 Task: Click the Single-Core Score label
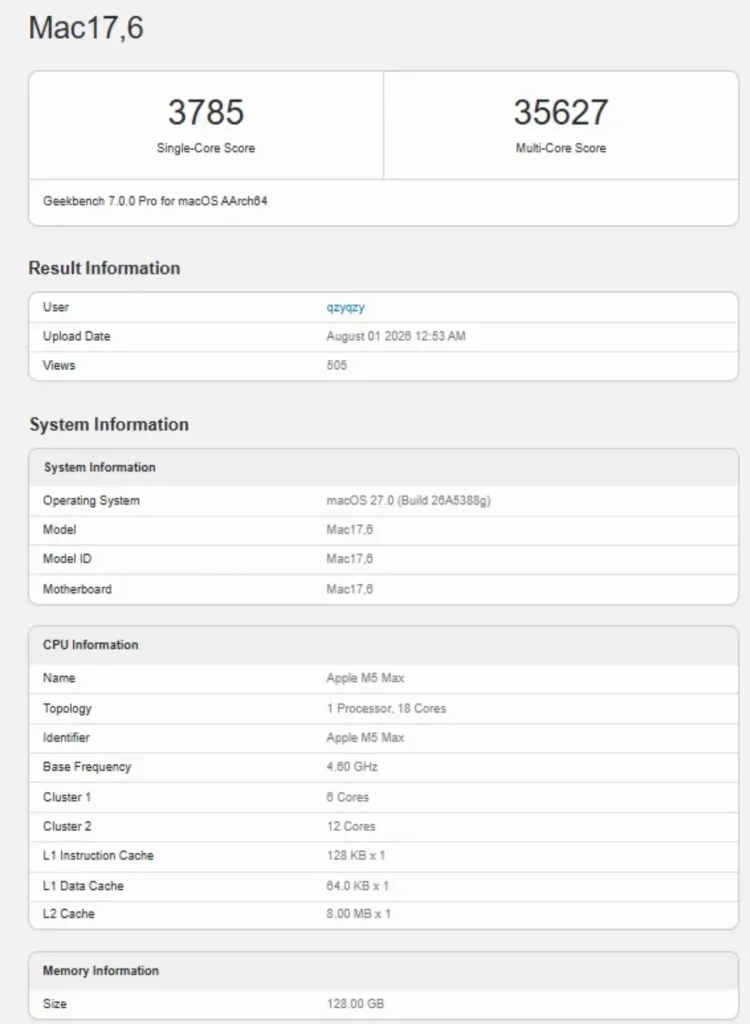(x=206, y=148)
